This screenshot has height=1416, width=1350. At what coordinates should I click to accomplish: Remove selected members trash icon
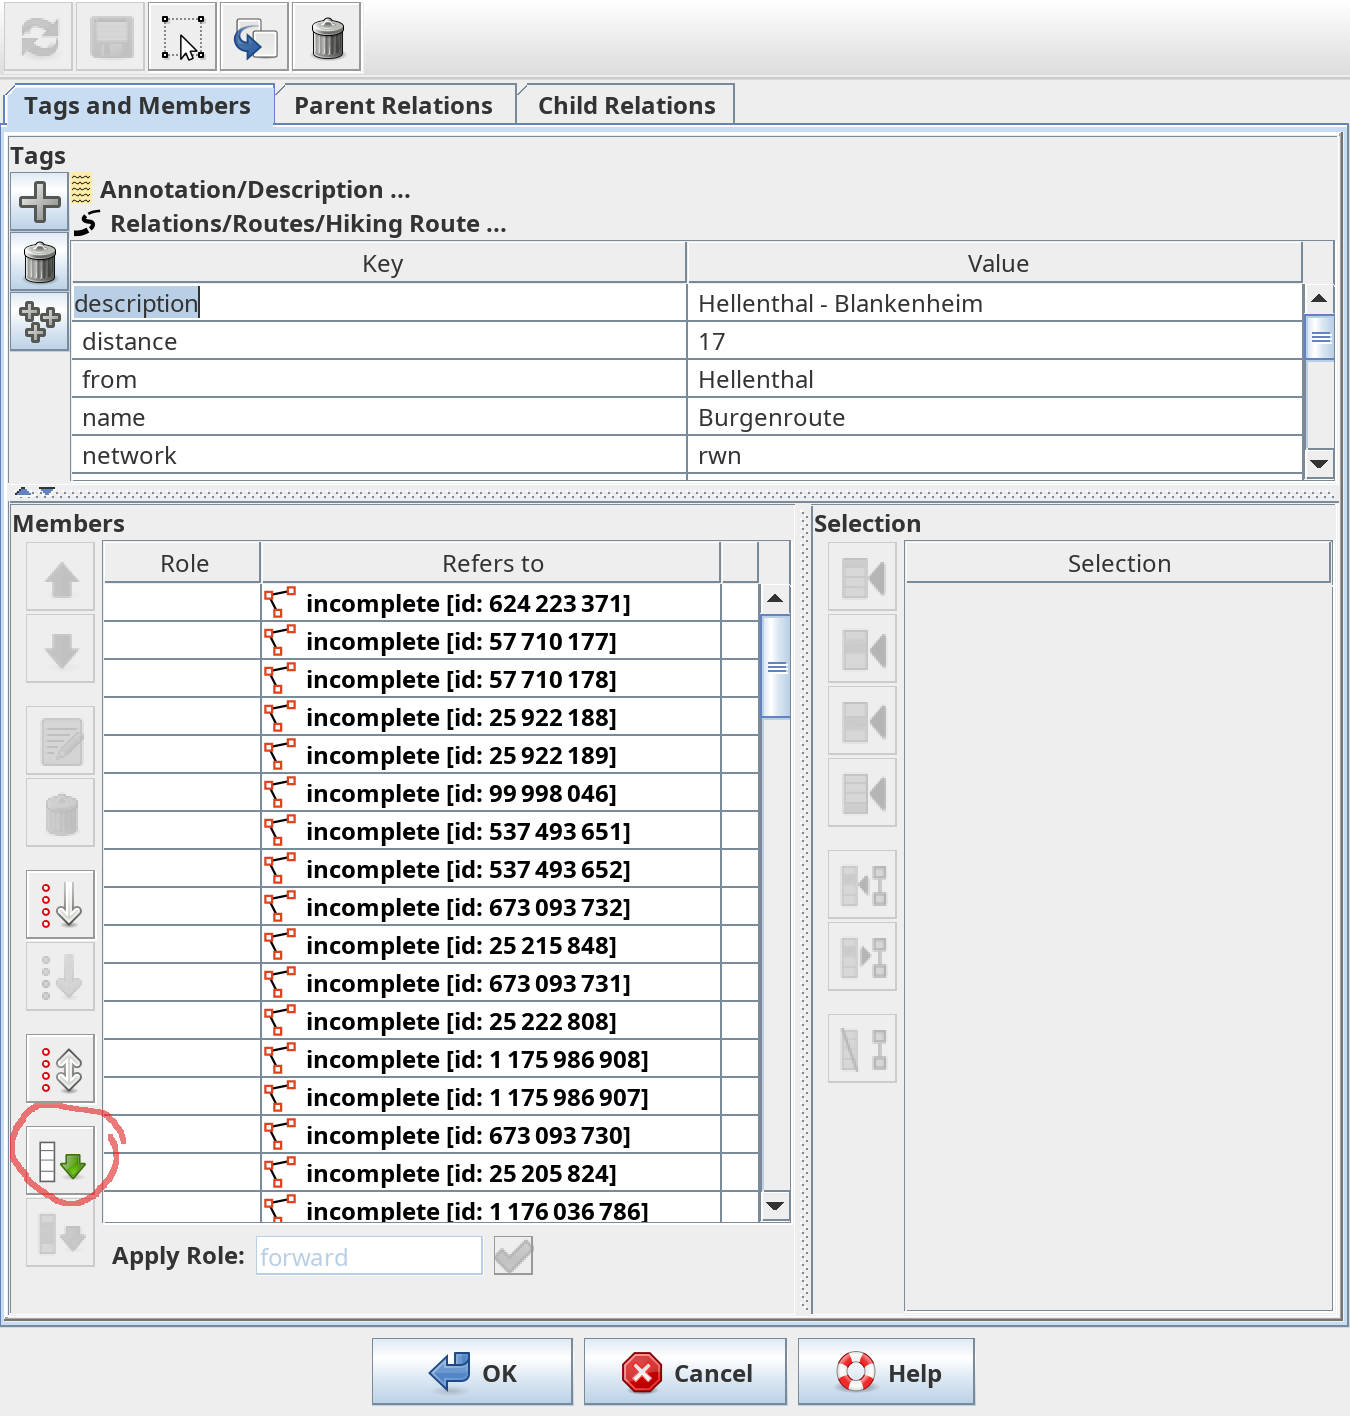click(61, 814)
